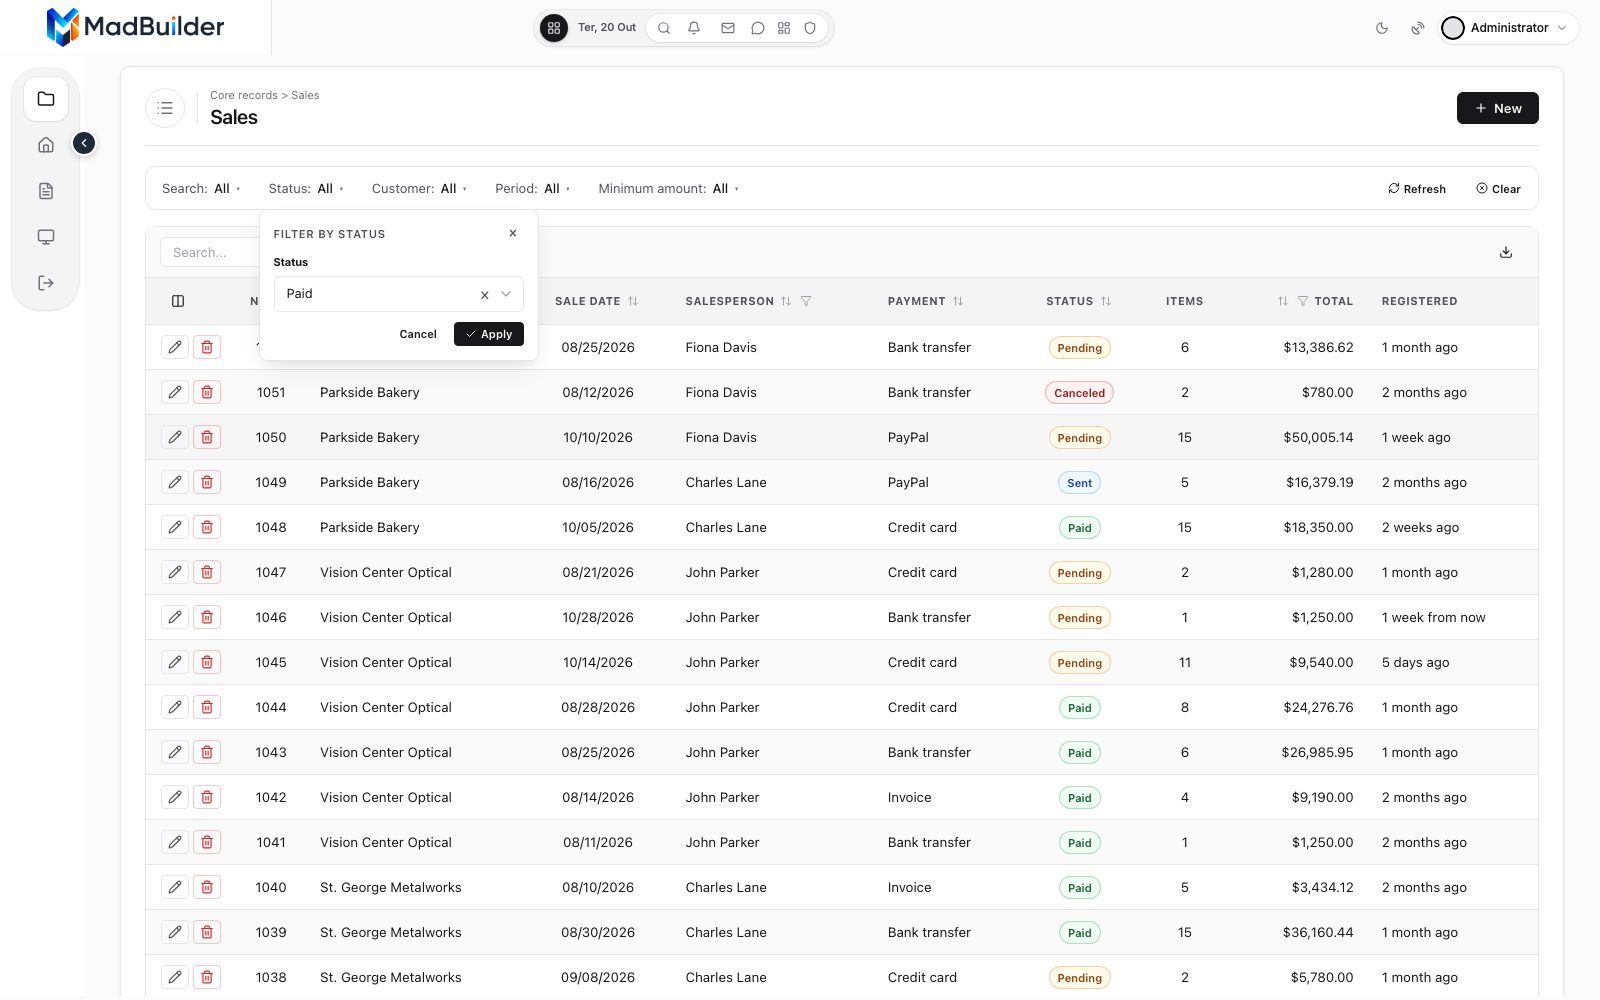Open the monitor icon in sidebar
The width and height of the screenshot is (1600, 1000).
[x=46, y=237]
